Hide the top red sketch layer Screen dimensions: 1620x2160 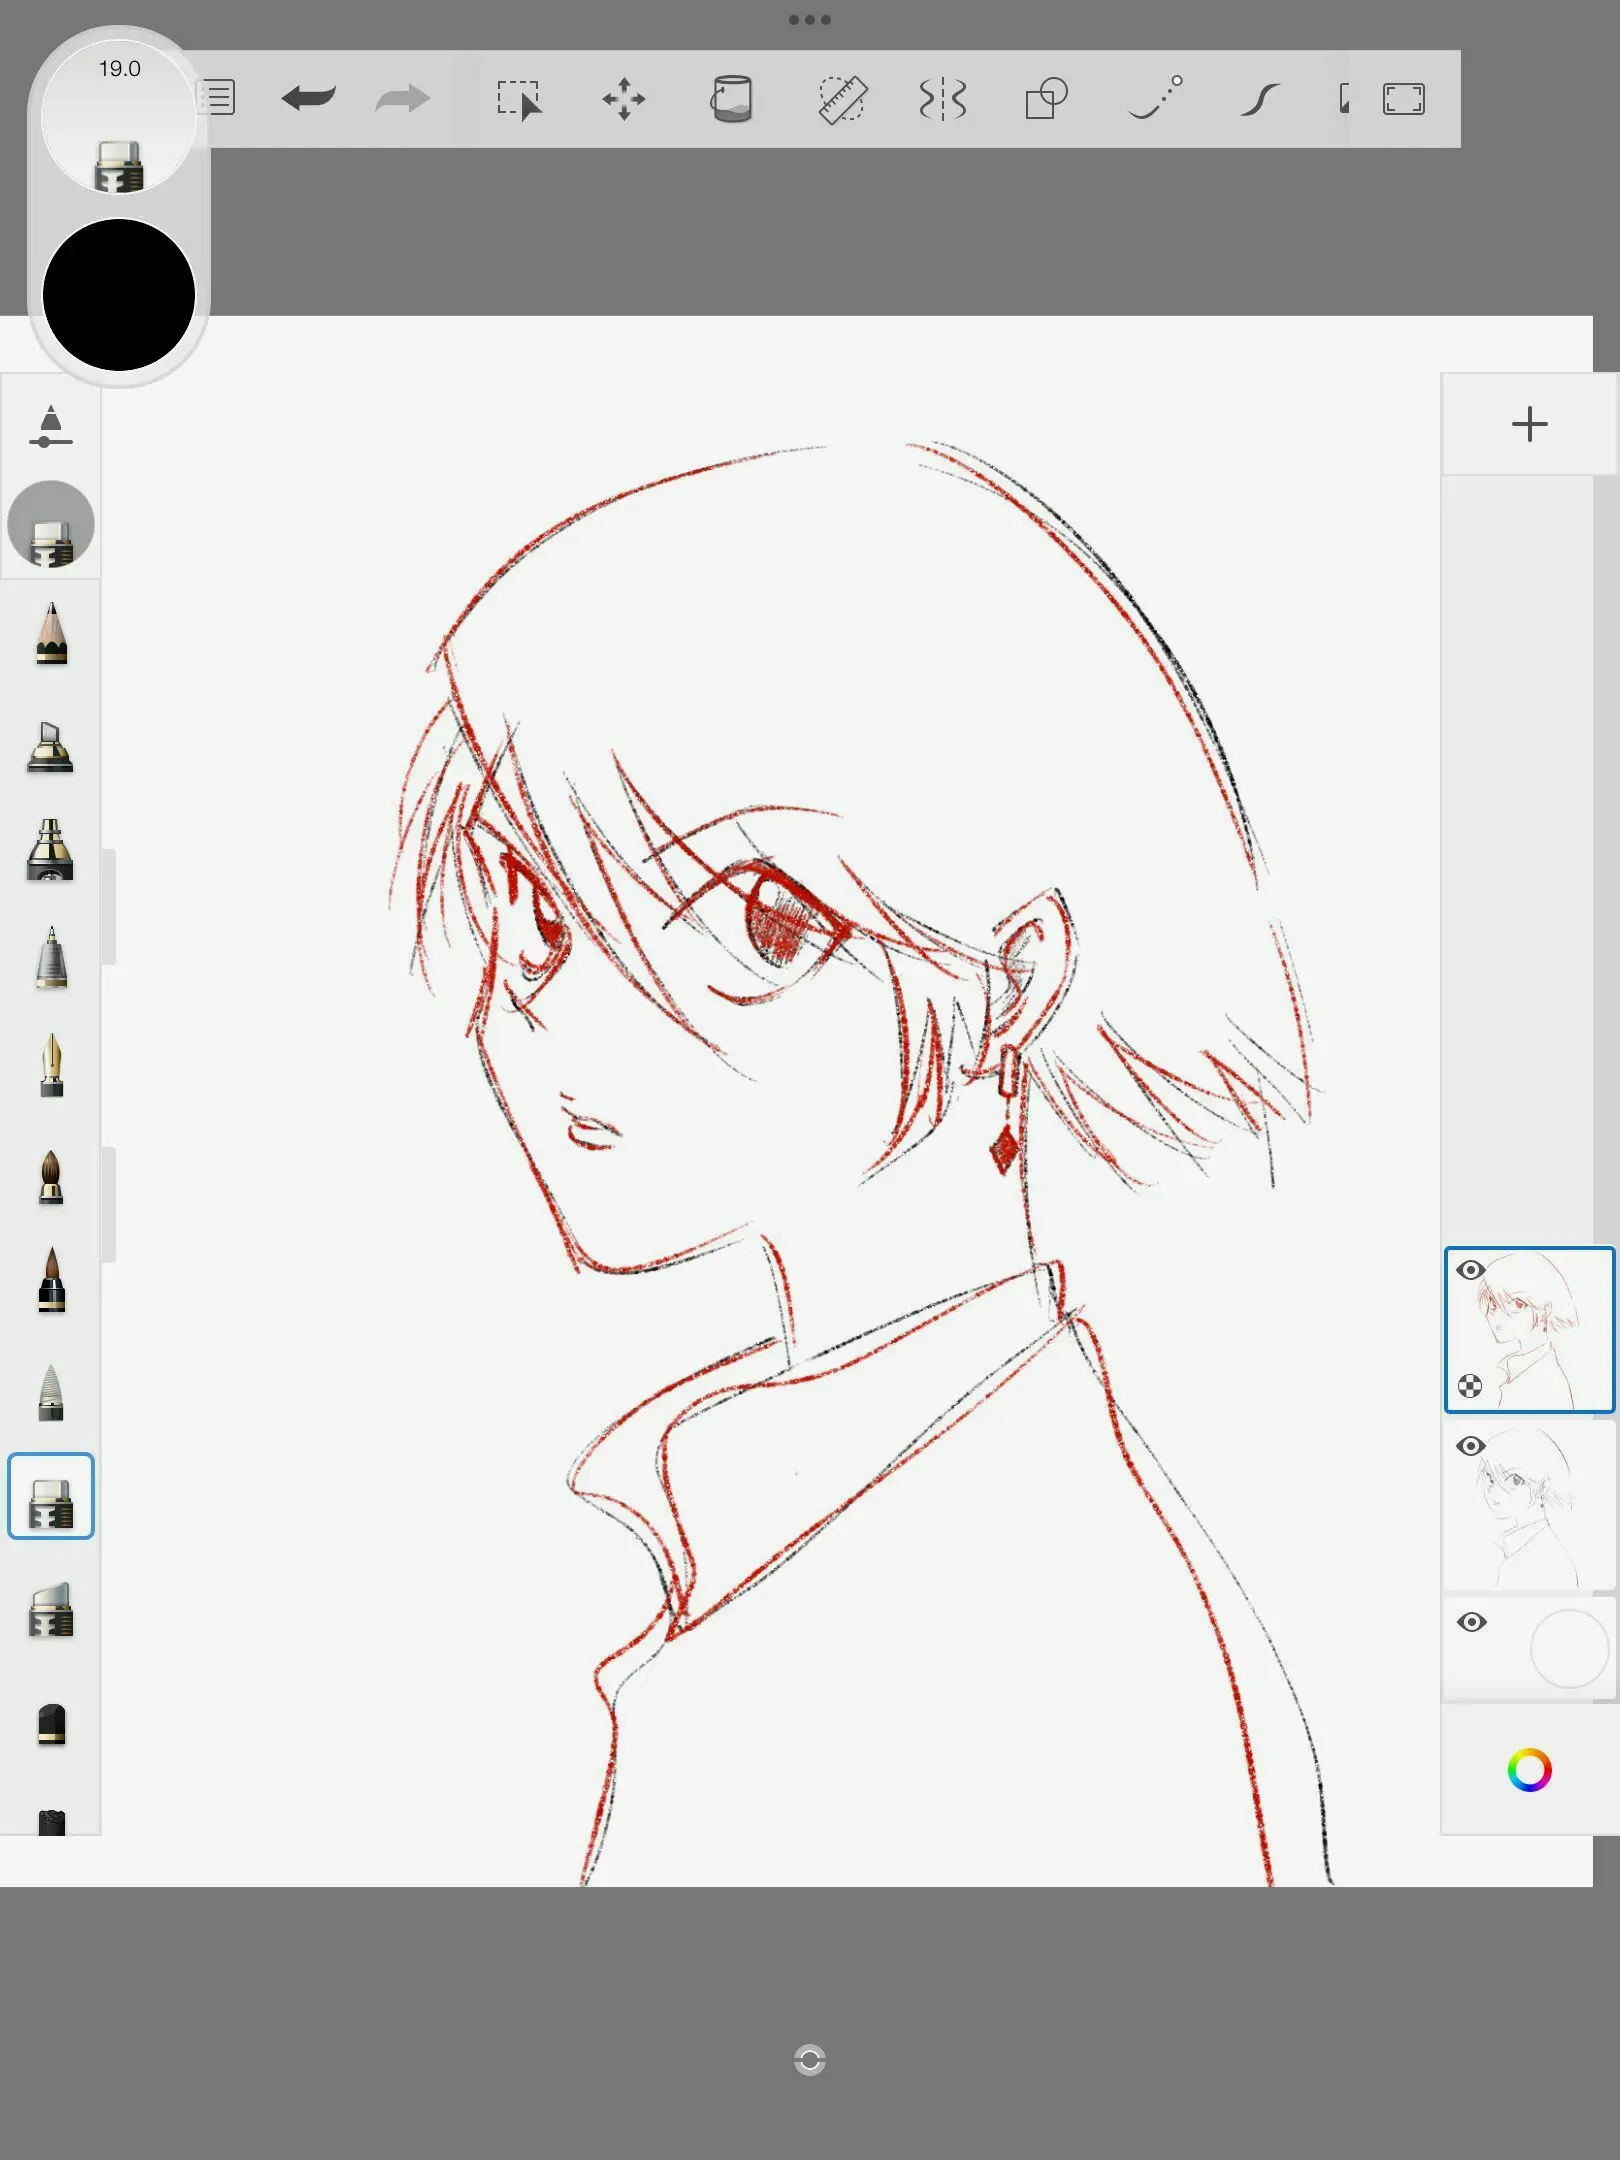[x=1470, y=1270]
